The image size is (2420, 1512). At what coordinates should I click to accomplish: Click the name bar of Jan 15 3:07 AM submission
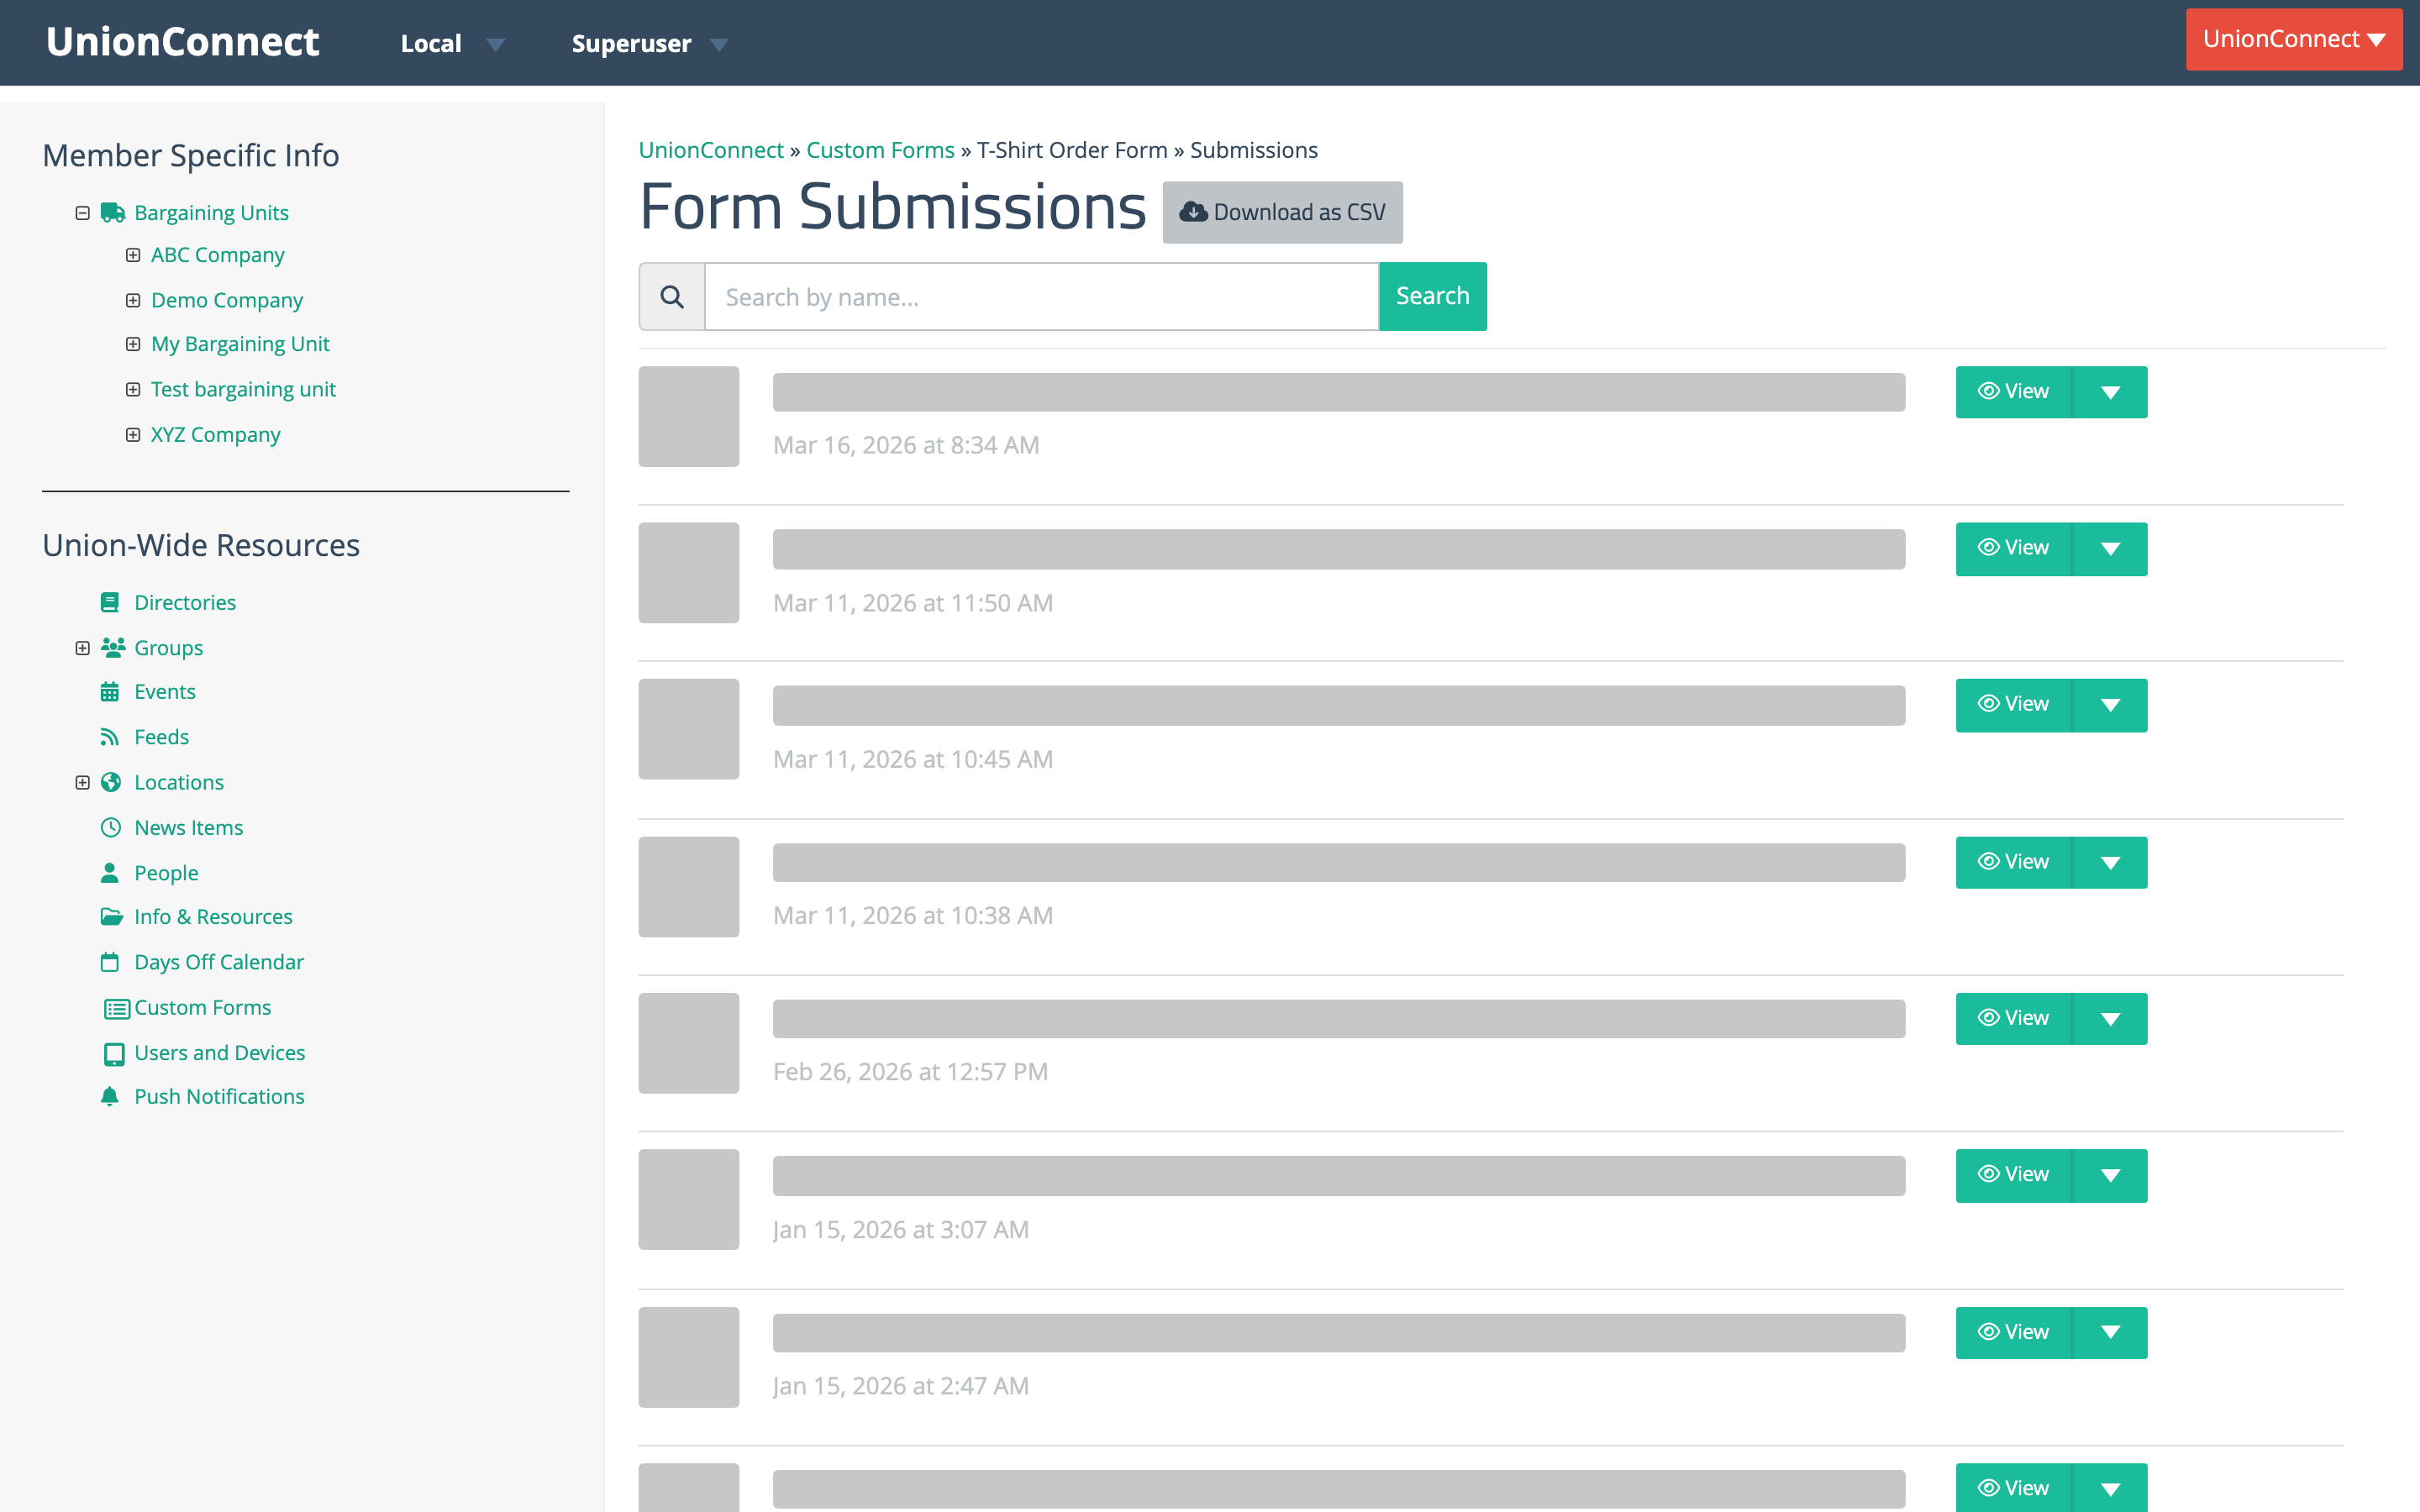(1339, 1175)
